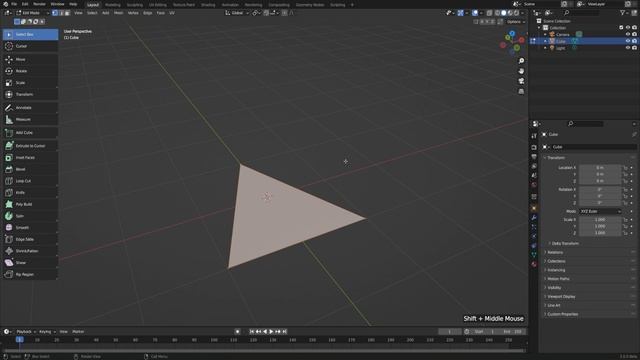Enable vertex select mode

tap(55, 13)
